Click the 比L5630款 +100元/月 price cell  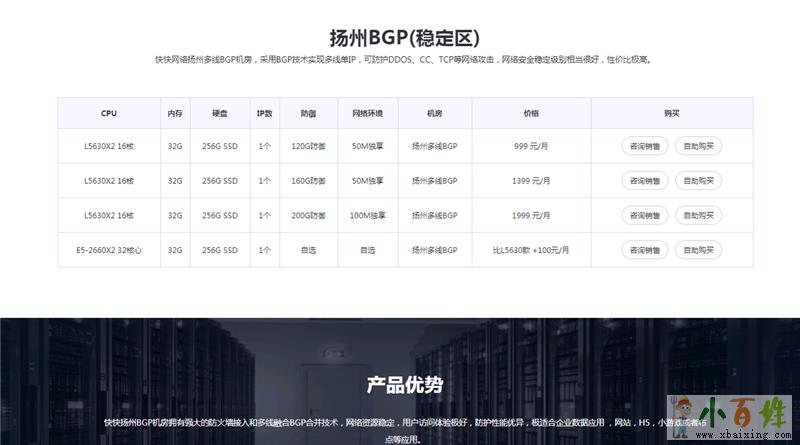[x=531, y=250]
